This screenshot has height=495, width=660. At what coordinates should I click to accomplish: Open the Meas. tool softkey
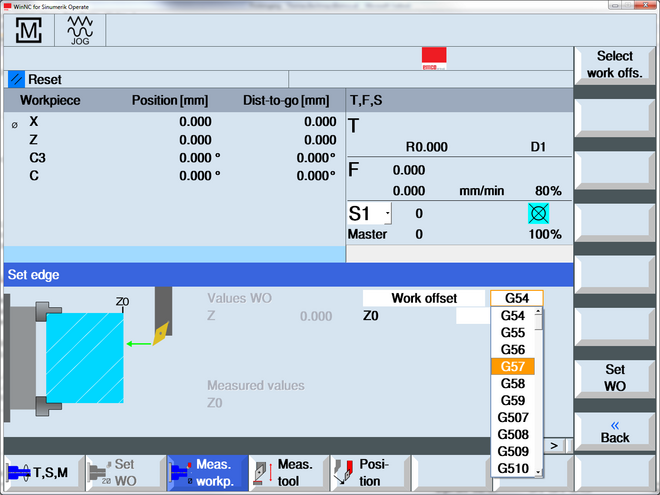pos(287,472)
